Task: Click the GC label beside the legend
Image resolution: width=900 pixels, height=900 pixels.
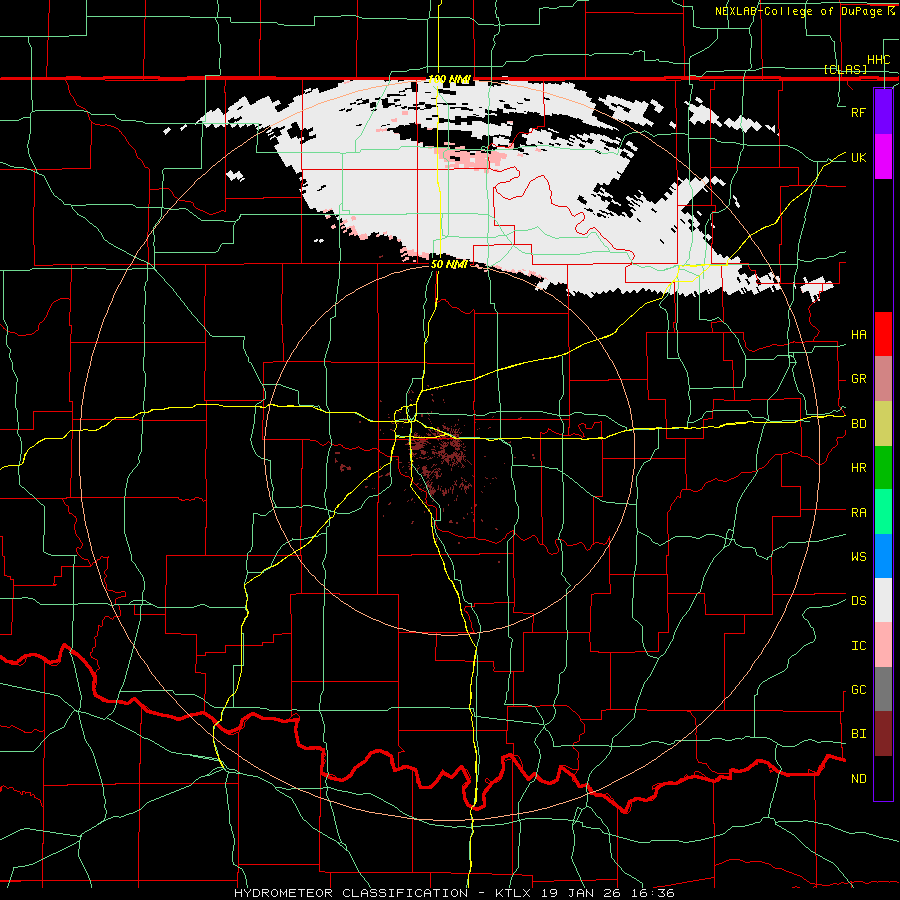Action: click(858, 690)
